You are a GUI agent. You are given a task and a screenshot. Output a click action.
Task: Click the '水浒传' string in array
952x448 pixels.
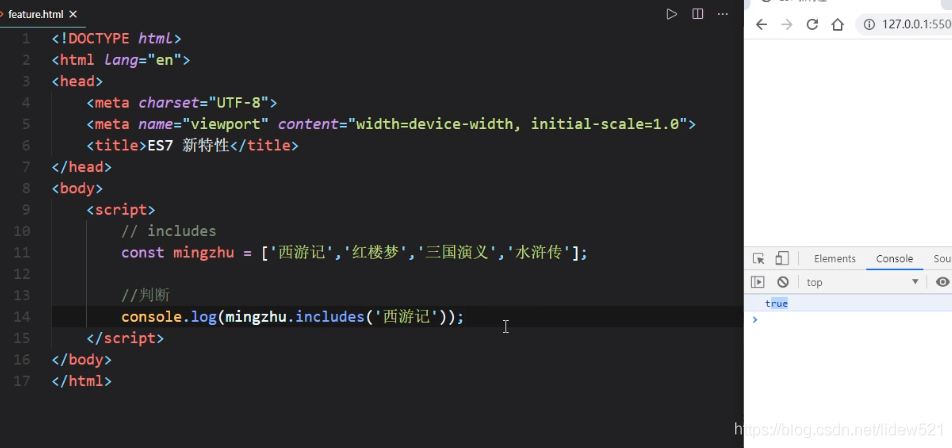tap(537, 253)
